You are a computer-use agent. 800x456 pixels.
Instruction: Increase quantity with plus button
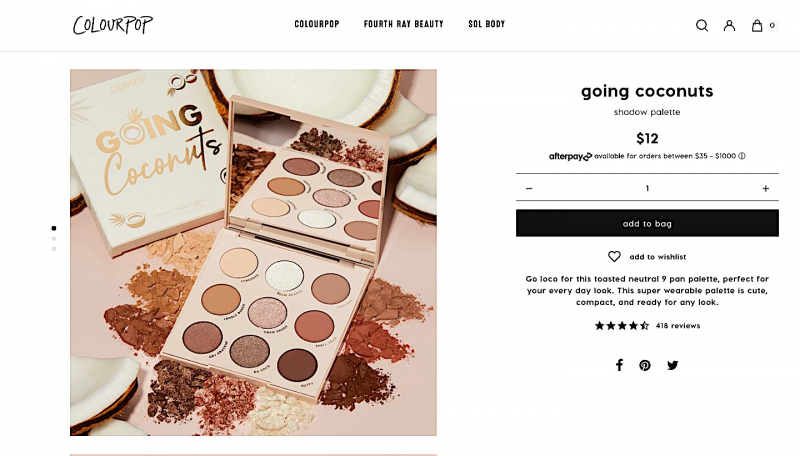pyautogui.click(x=765, y=188)
